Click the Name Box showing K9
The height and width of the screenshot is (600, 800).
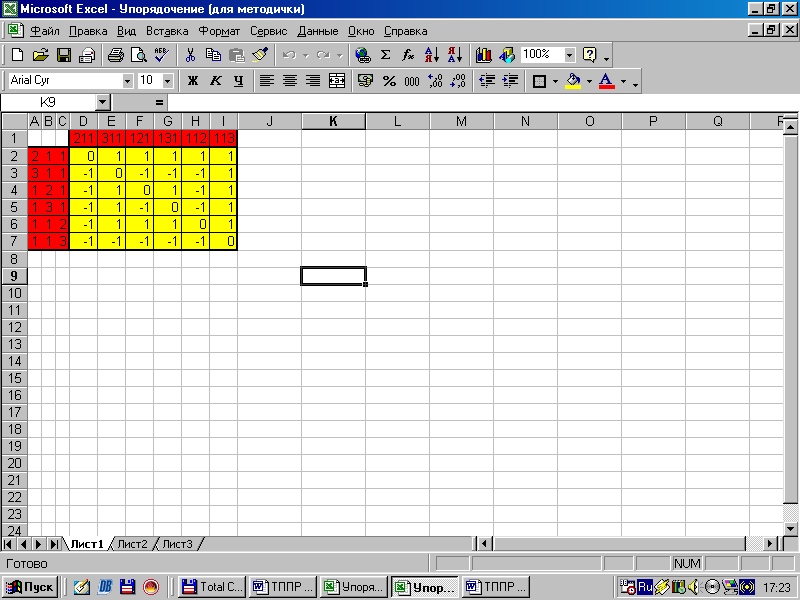[48, 103]
